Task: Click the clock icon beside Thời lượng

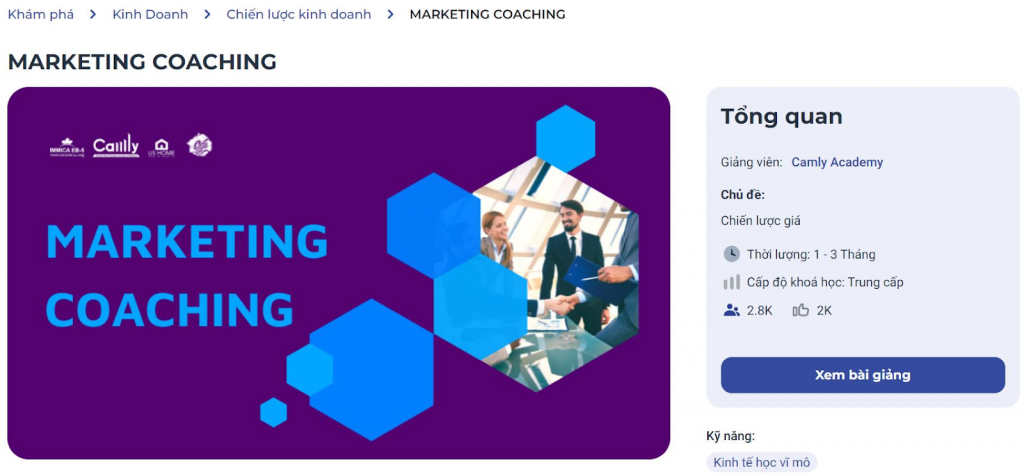Action: (731, 254)
